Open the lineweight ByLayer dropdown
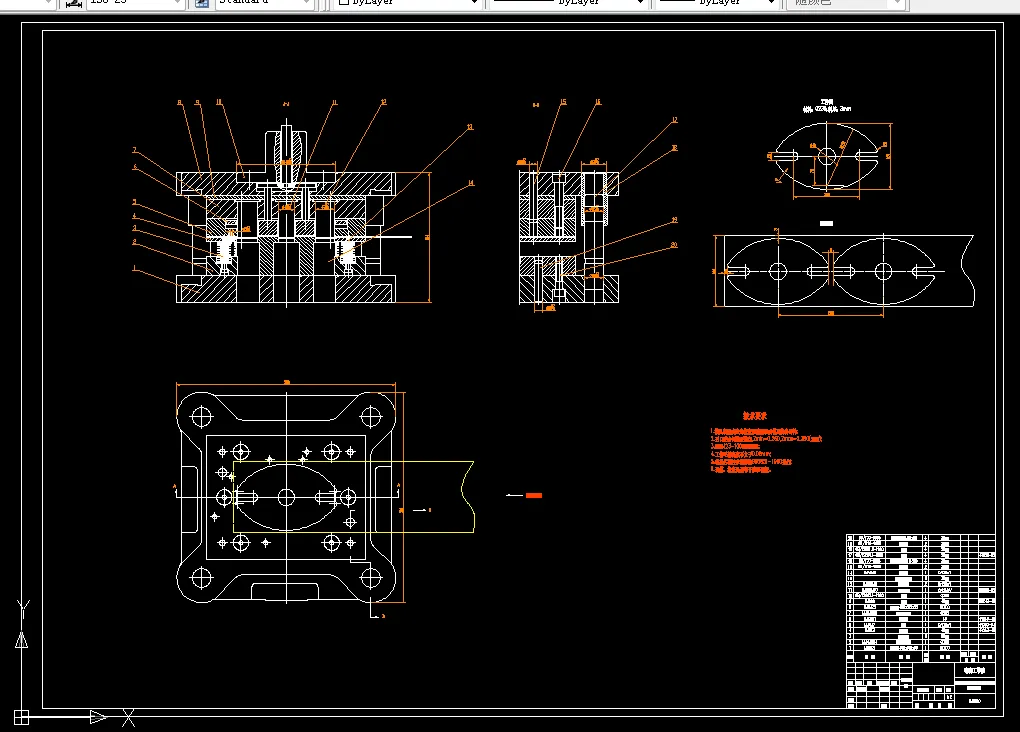 (x=717, y=3)
